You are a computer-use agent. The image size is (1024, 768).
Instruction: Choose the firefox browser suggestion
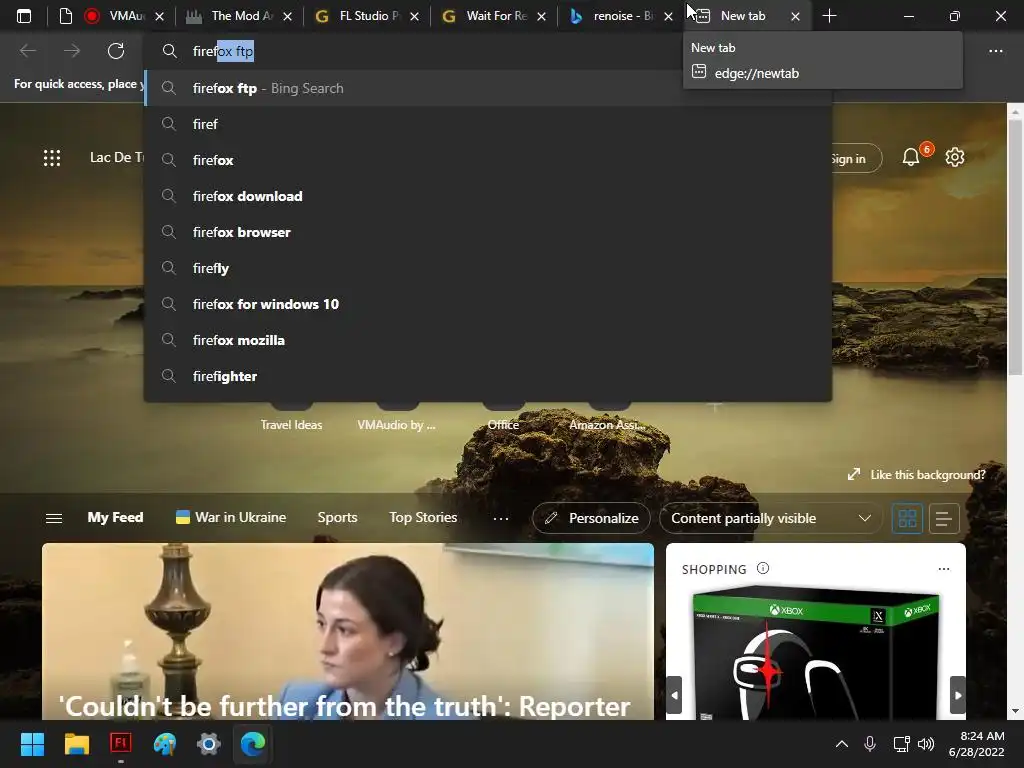point(488,232)
